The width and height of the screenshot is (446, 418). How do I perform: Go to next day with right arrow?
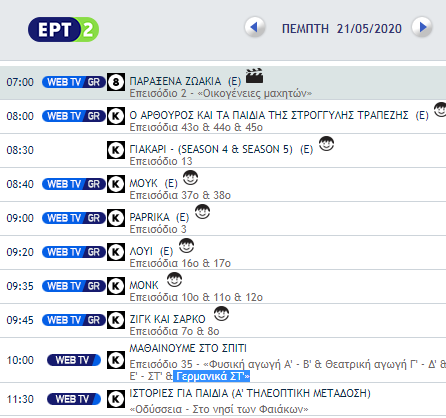422,27
